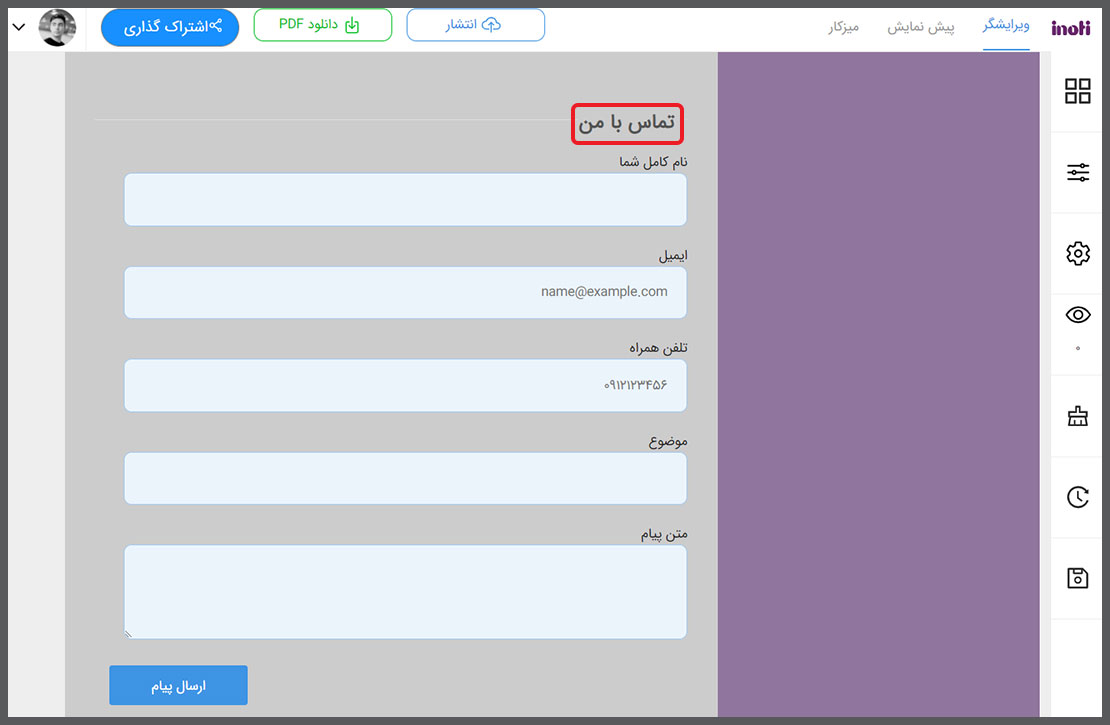Click the متن پیام message textarea
The image size is (1110, 725).
point(405,591)
